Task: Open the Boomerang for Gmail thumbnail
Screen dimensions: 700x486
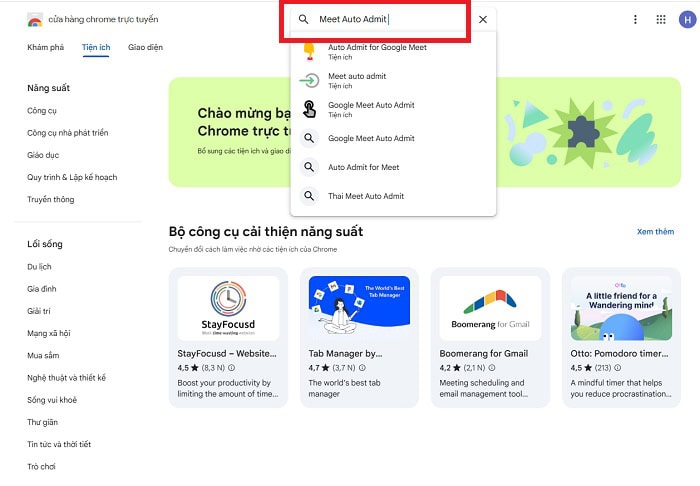Action: [x=490, y=308]
